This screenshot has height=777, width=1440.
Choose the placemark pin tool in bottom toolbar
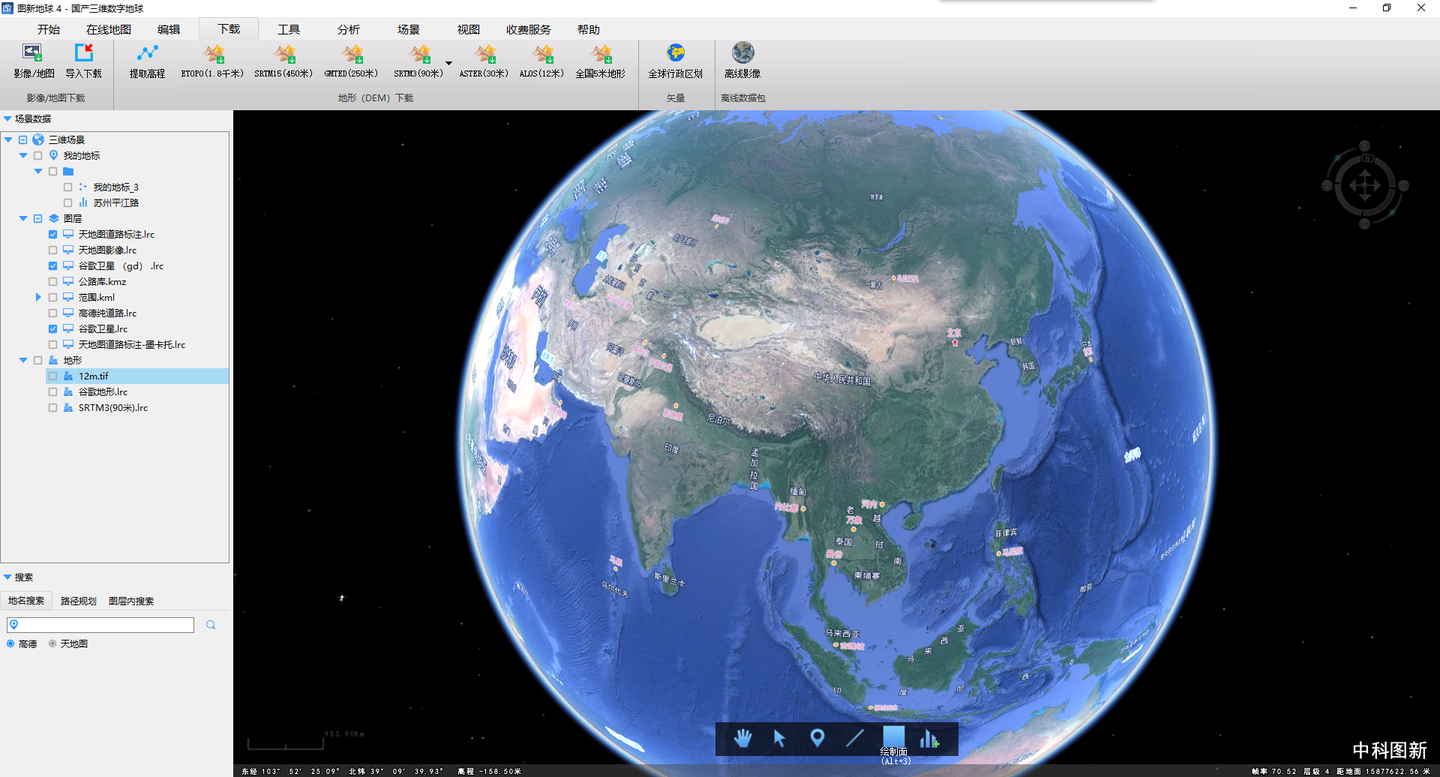point(817,738)
